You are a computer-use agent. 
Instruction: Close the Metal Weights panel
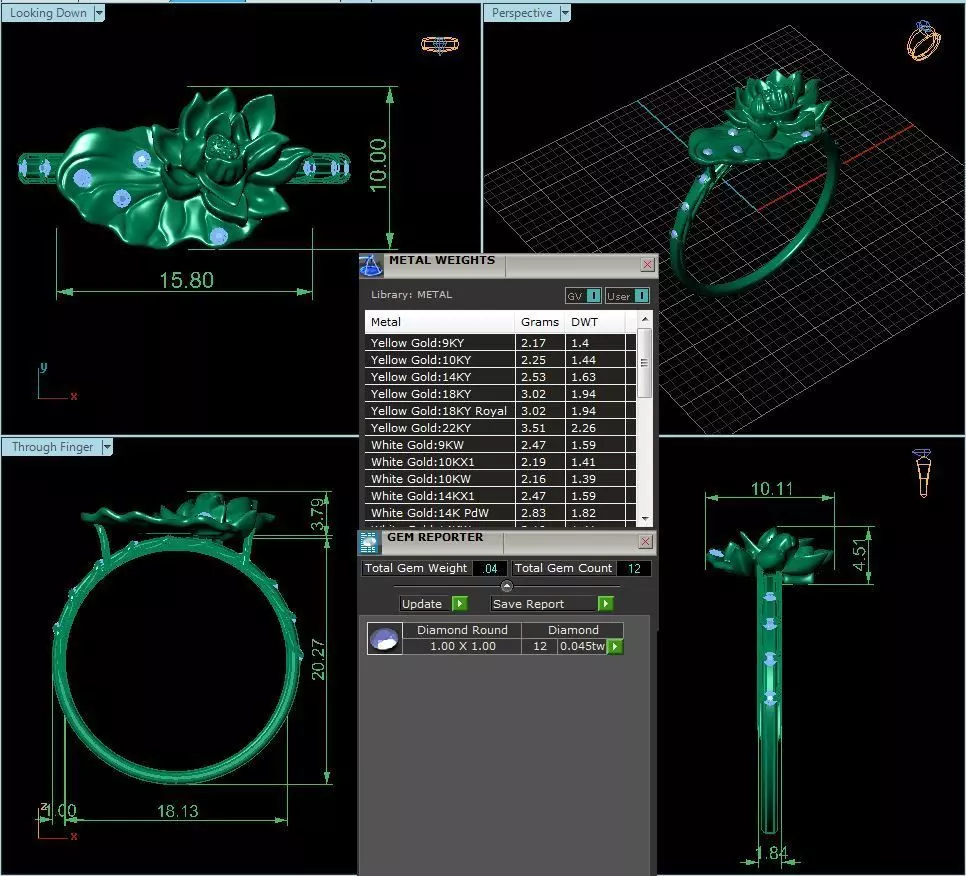647,264
